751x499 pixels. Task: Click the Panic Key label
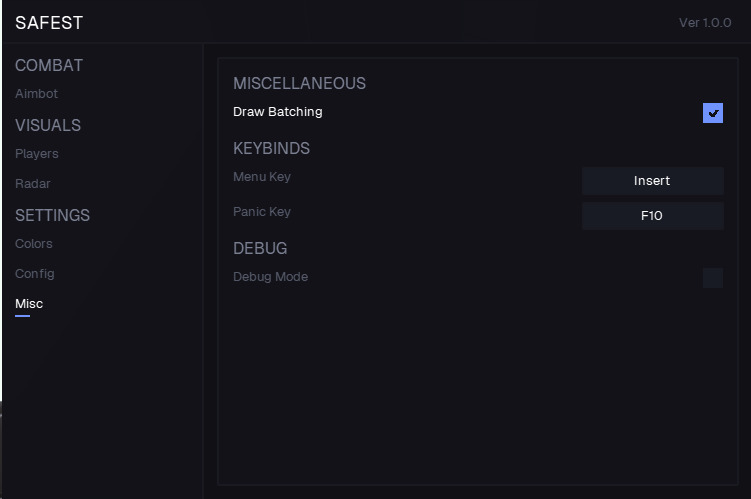pos(262,212)
